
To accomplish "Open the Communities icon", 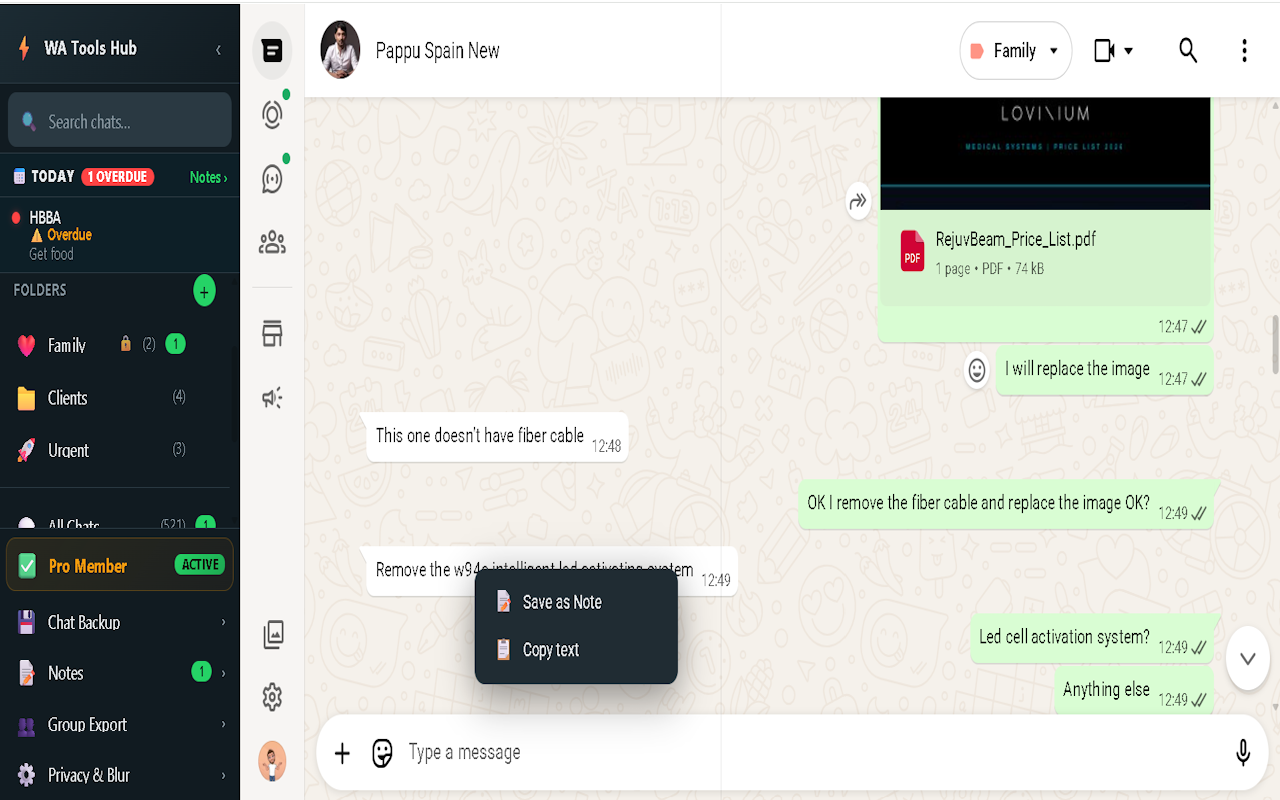I will (271, 242).
